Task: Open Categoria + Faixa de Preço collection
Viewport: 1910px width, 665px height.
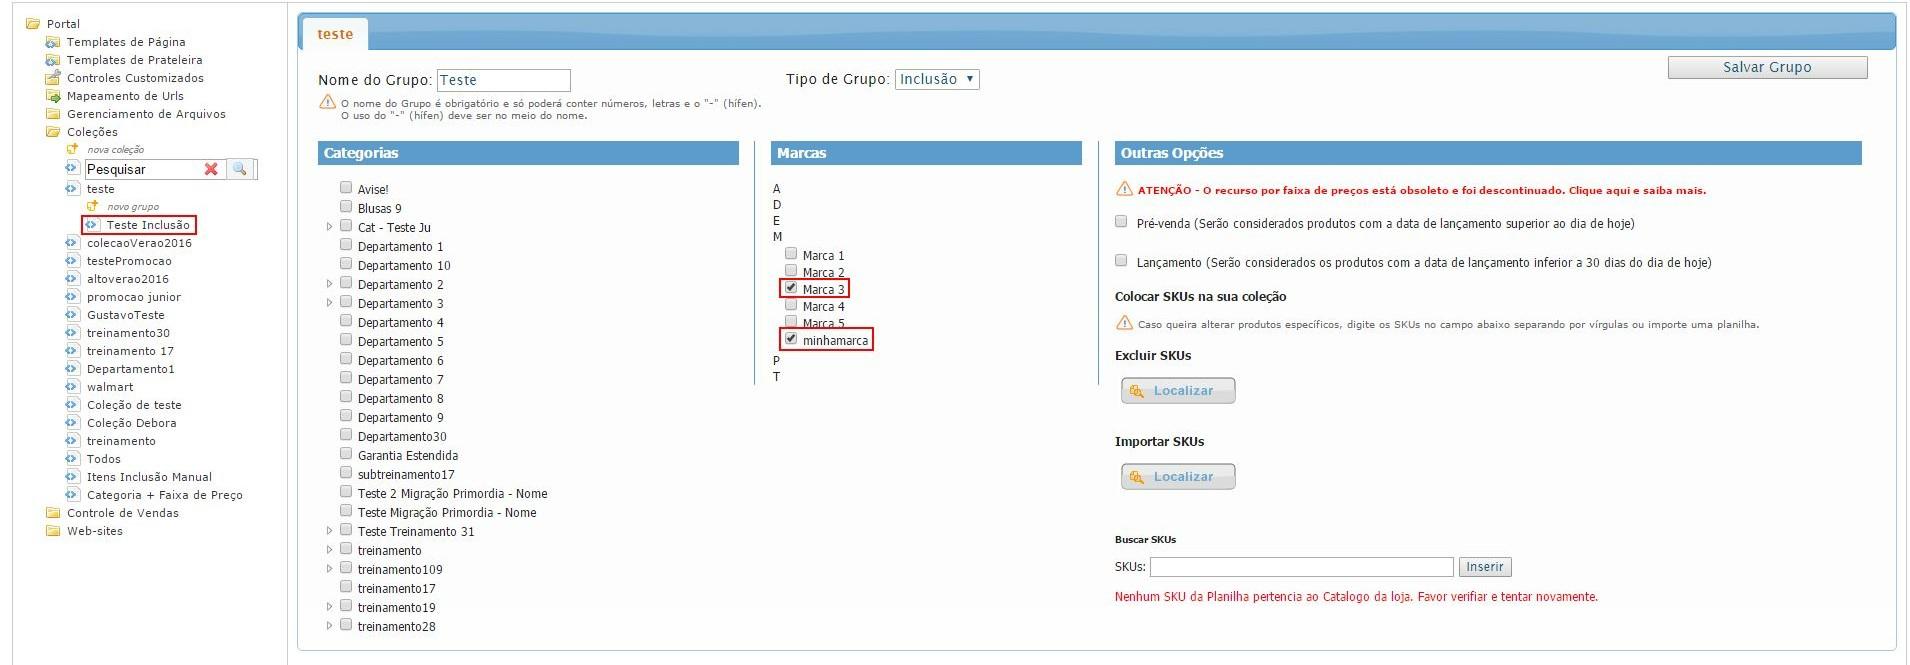Action: [x=165, y=495]
